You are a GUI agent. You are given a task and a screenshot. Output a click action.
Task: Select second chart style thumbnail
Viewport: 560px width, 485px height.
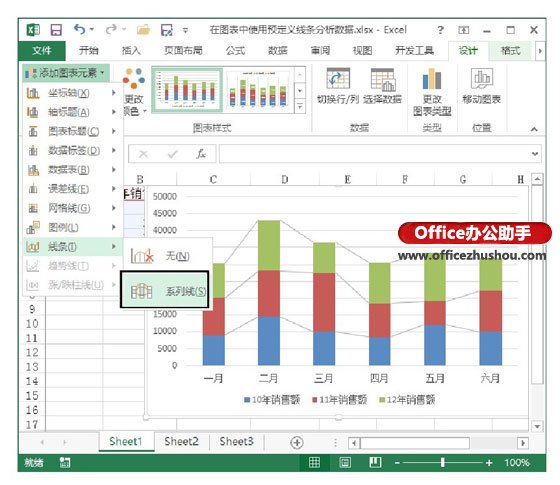click(x=259, y=90)
